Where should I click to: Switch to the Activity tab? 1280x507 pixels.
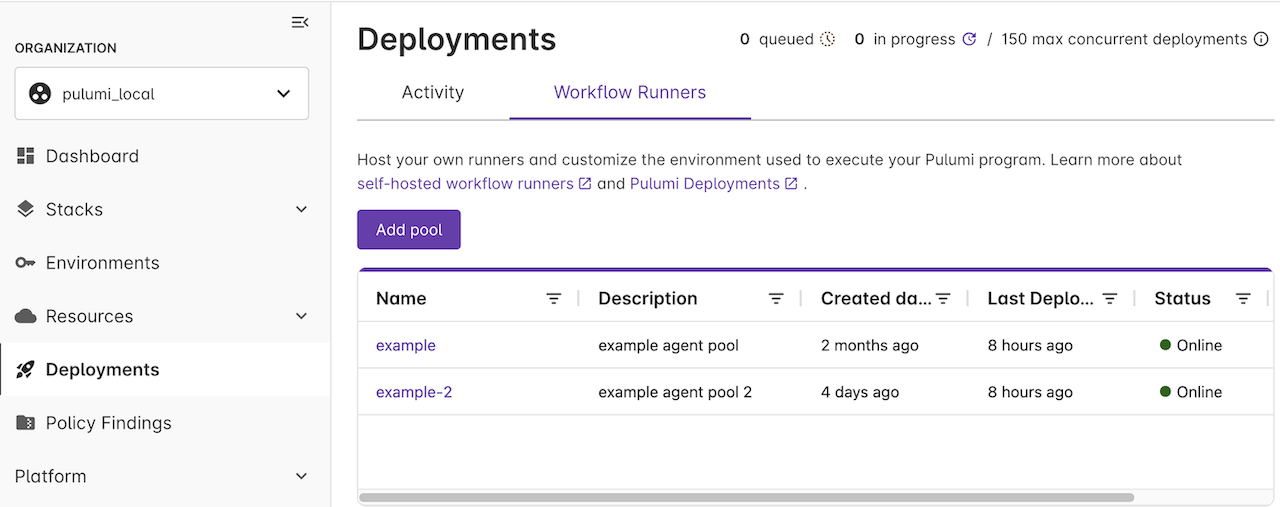(432, 93)
